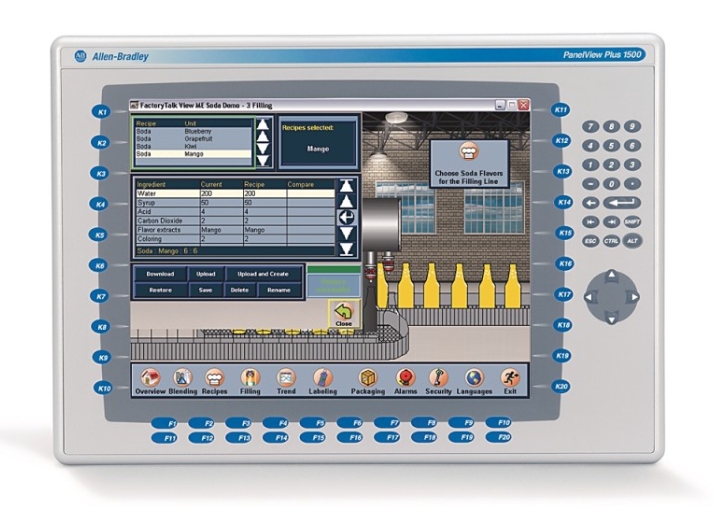714x507 pixels.
Task: Click the ALT key
Action: coord(632,241)
